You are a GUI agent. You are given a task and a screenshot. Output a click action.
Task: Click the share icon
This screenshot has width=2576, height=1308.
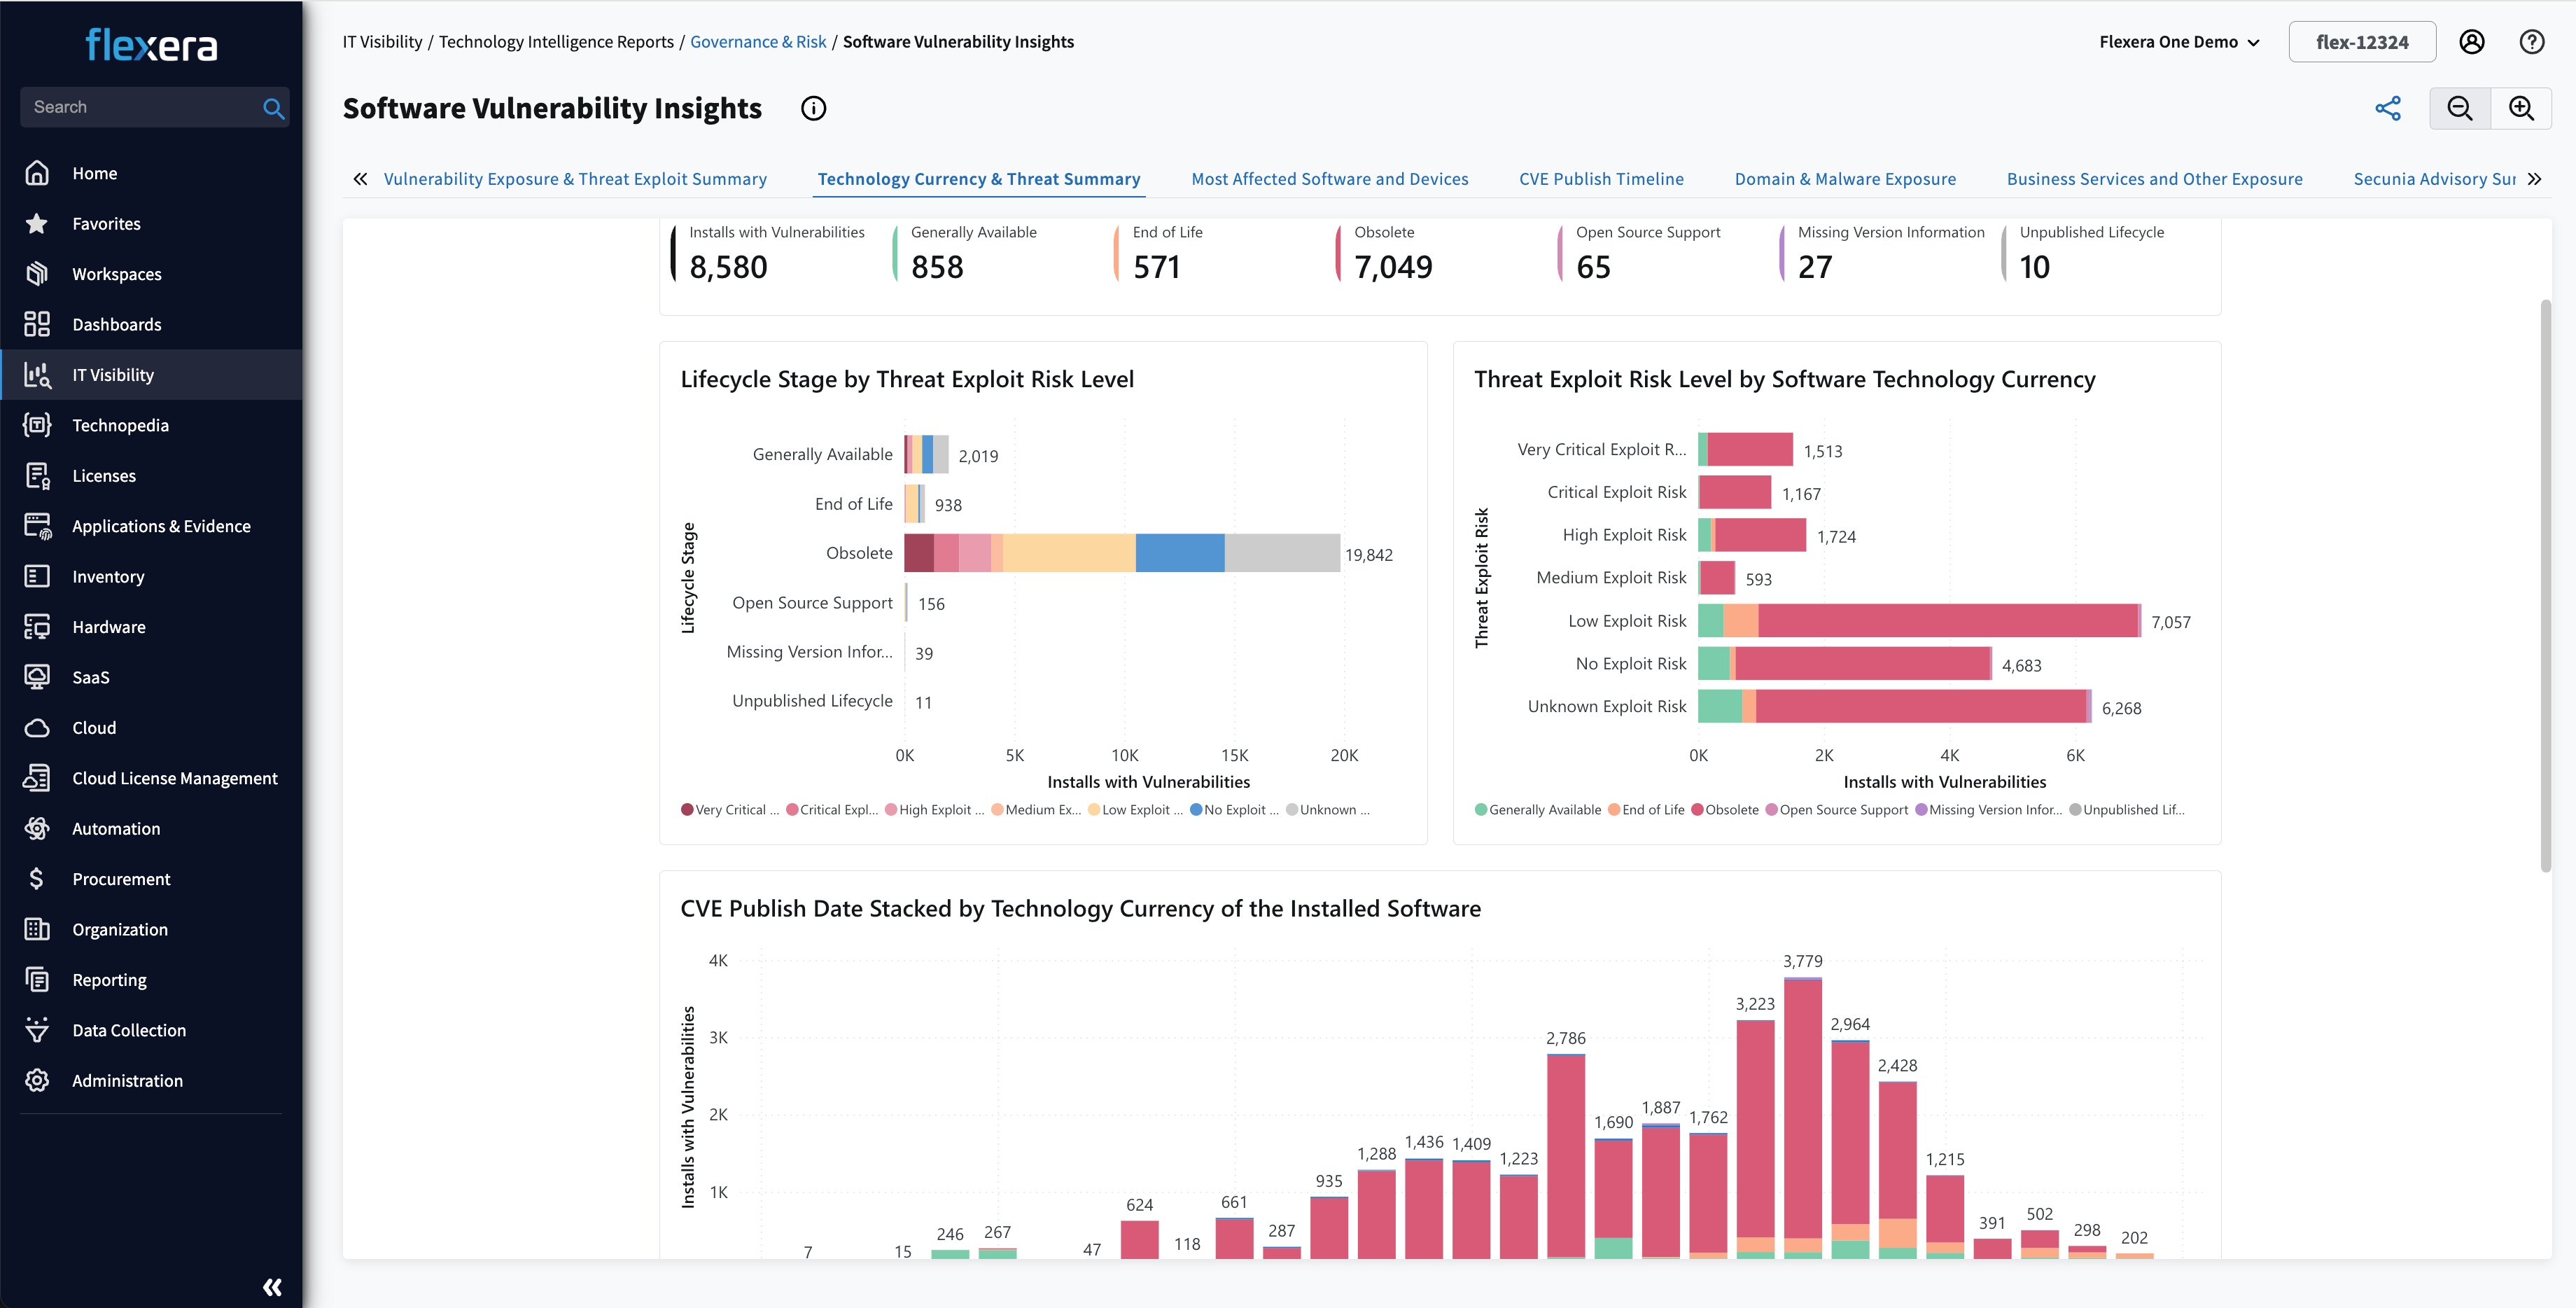[x=2388, y=108]
